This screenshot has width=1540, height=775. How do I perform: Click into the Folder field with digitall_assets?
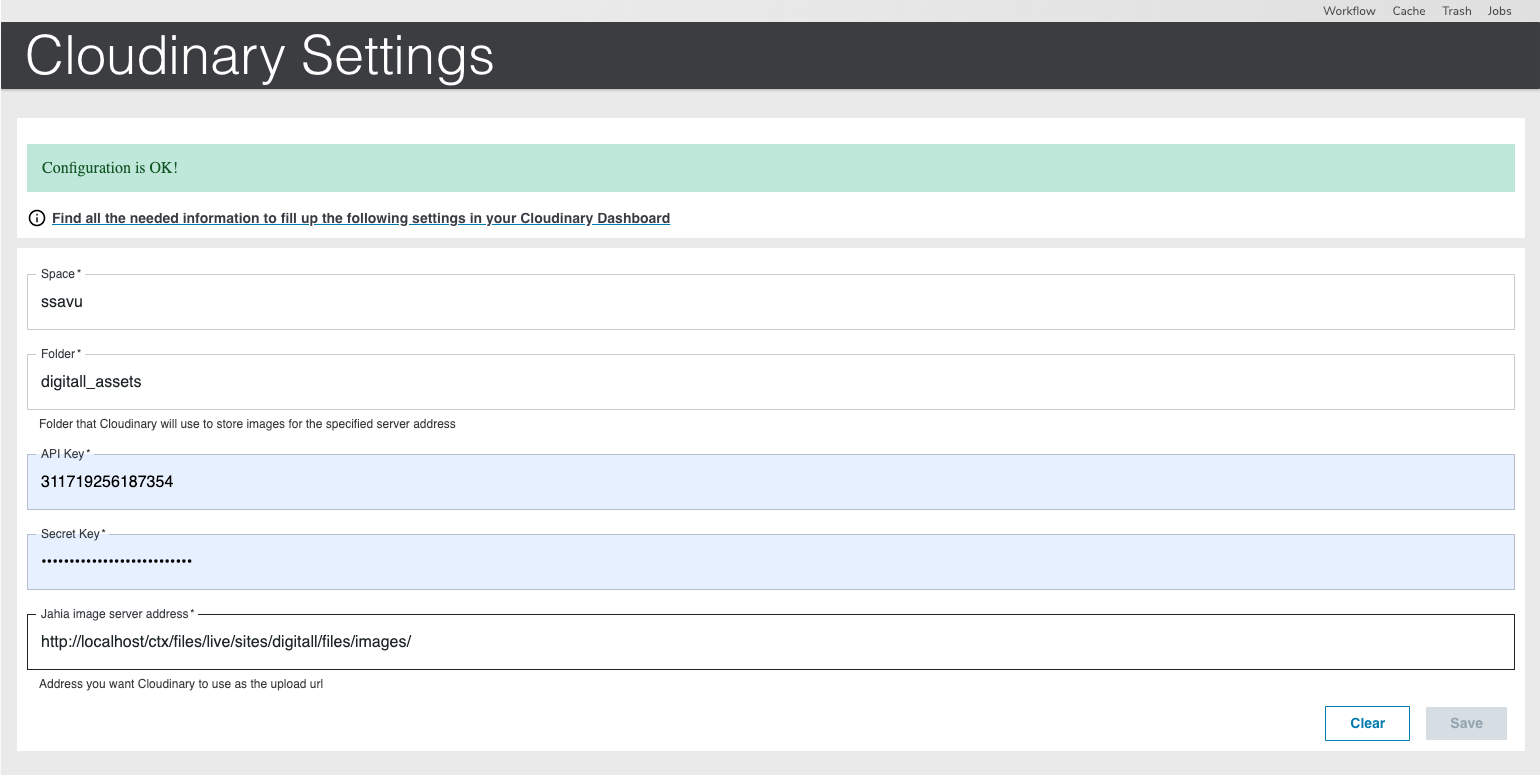click(770, 382)
